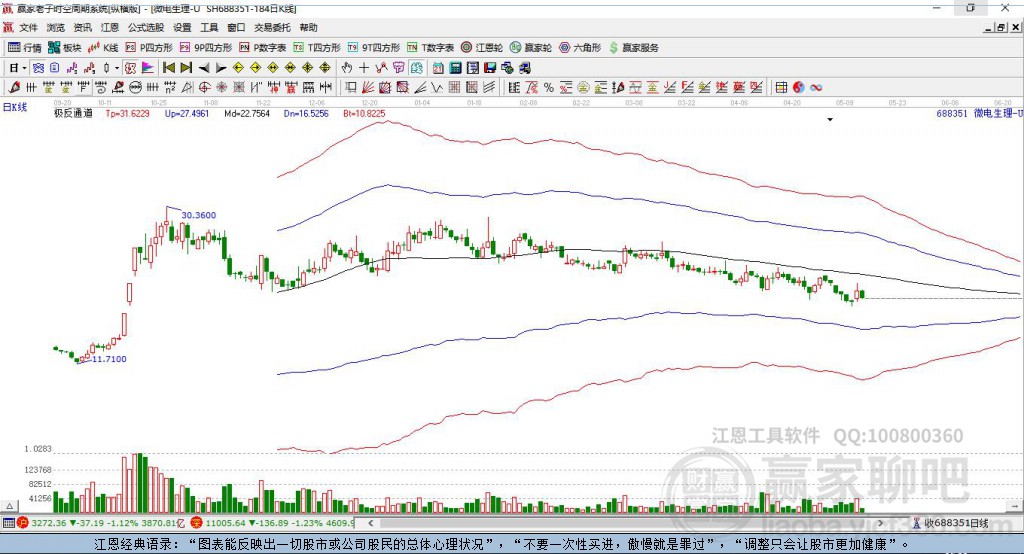This screenshot has width=1024, height=554.
Task: Jump to first bar green arrow
Action: [x=168, y=68]
